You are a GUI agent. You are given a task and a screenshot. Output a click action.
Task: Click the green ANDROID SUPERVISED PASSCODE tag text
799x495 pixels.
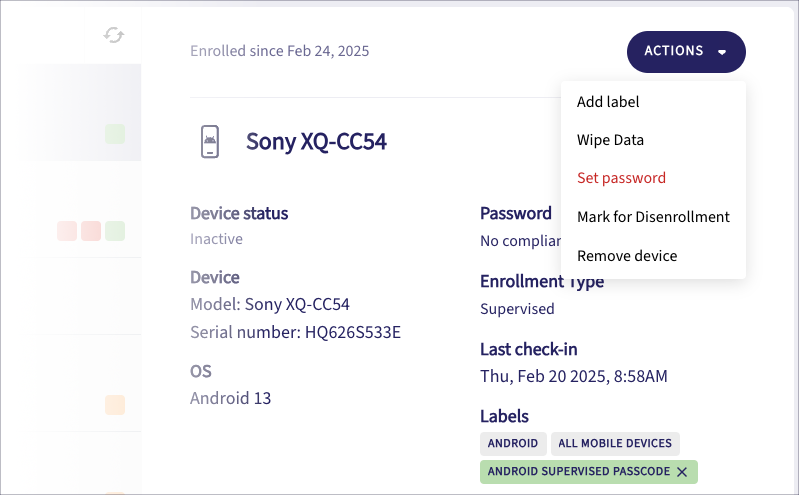tap(578, 472)
